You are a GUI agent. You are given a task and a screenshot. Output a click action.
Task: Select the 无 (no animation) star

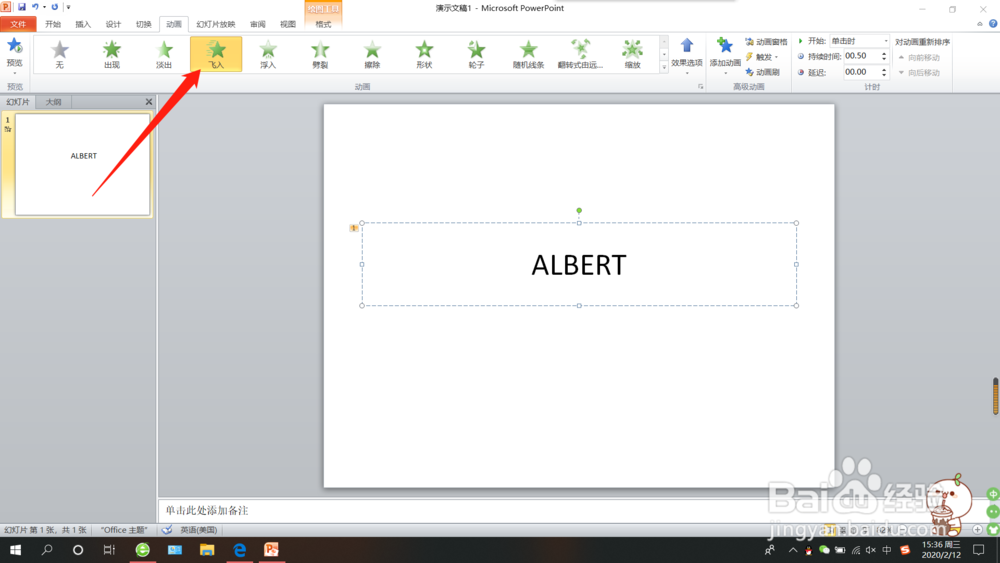59,54
